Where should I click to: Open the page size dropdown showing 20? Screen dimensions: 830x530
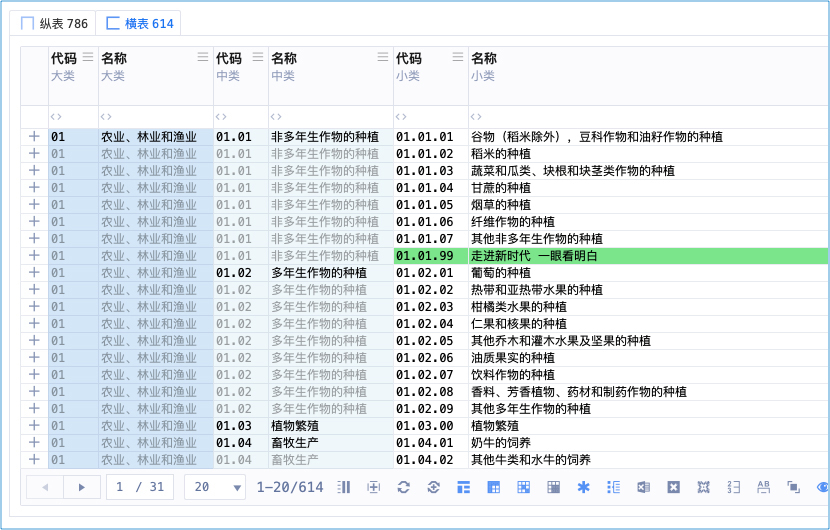tap(216, 487)
